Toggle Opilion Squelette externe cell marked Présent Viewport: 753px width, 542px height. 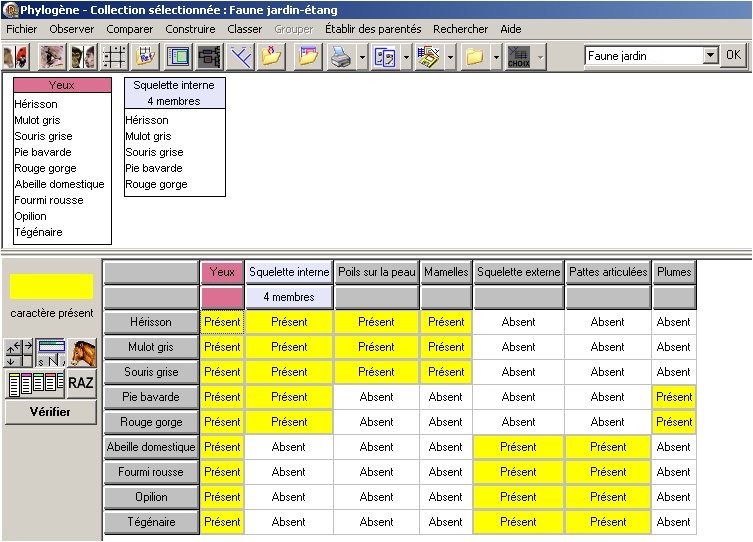tap(518, 497)
